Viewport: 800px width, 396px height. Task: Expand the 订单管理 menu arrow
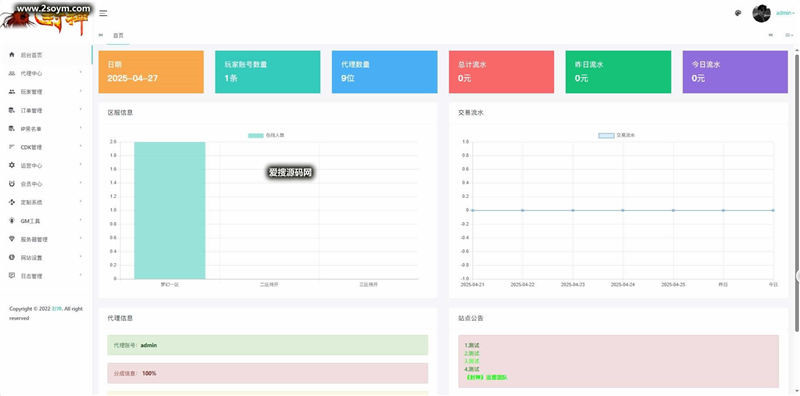(81, 110)
